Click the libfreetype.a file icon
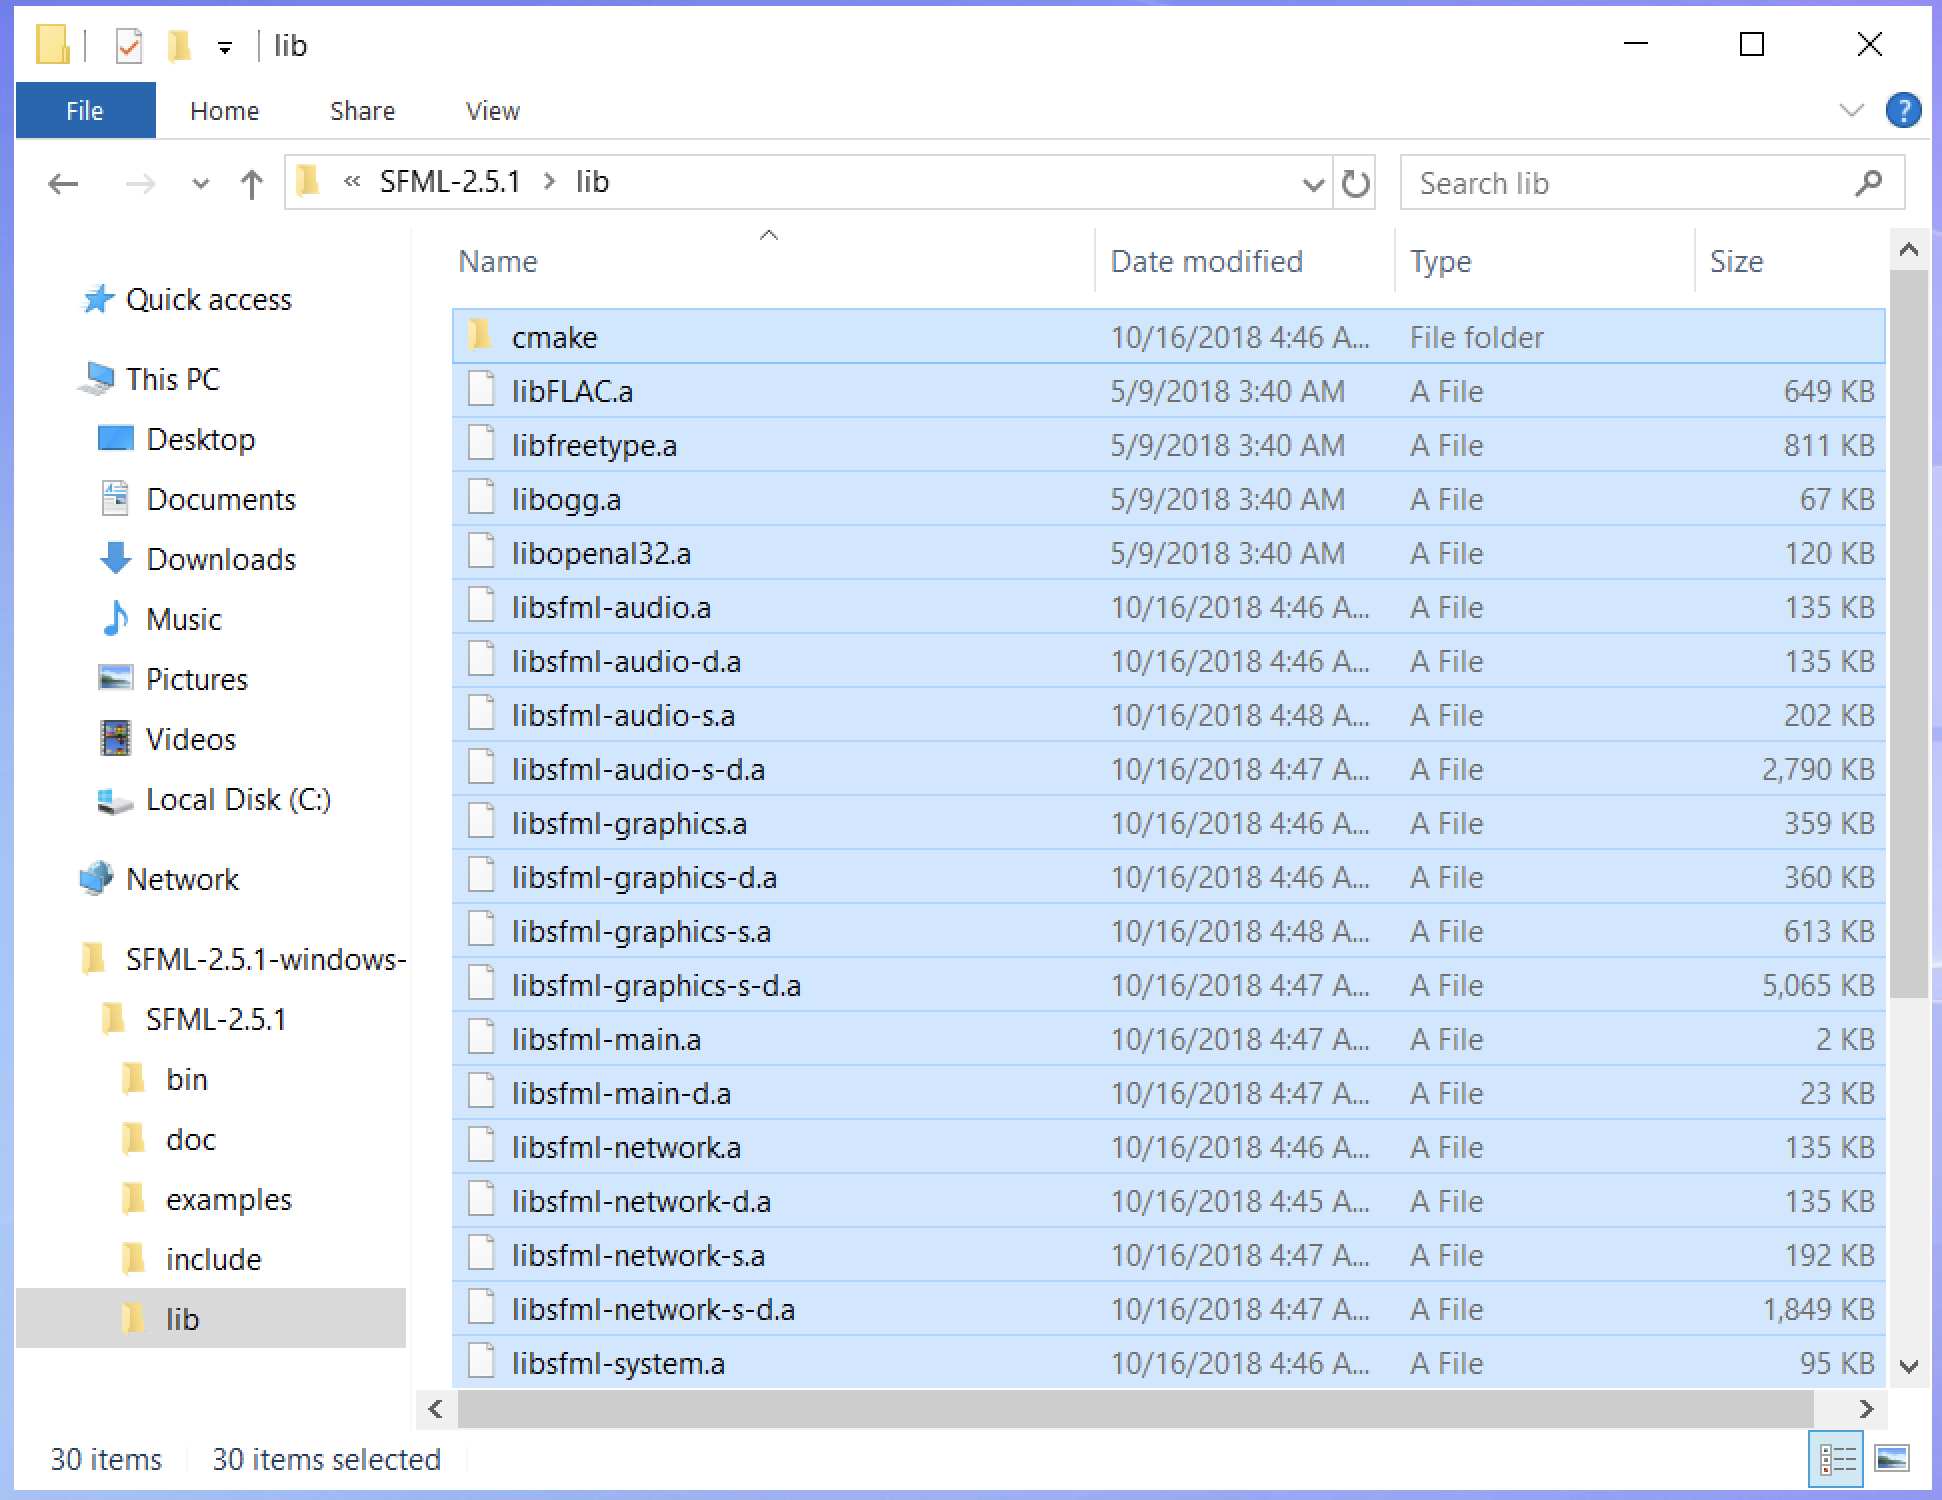 [x=481, y=443]
